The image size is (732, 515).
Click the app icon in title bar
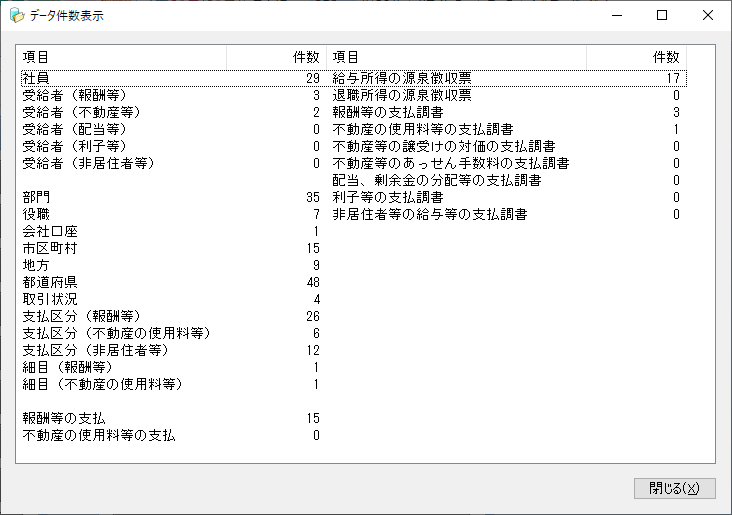[16, 16]
